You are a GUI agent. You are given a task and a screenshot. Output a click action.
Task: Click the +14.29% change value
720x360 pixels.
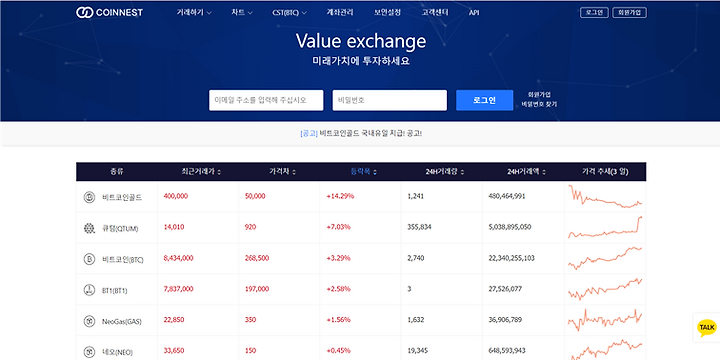click(340, 196)
